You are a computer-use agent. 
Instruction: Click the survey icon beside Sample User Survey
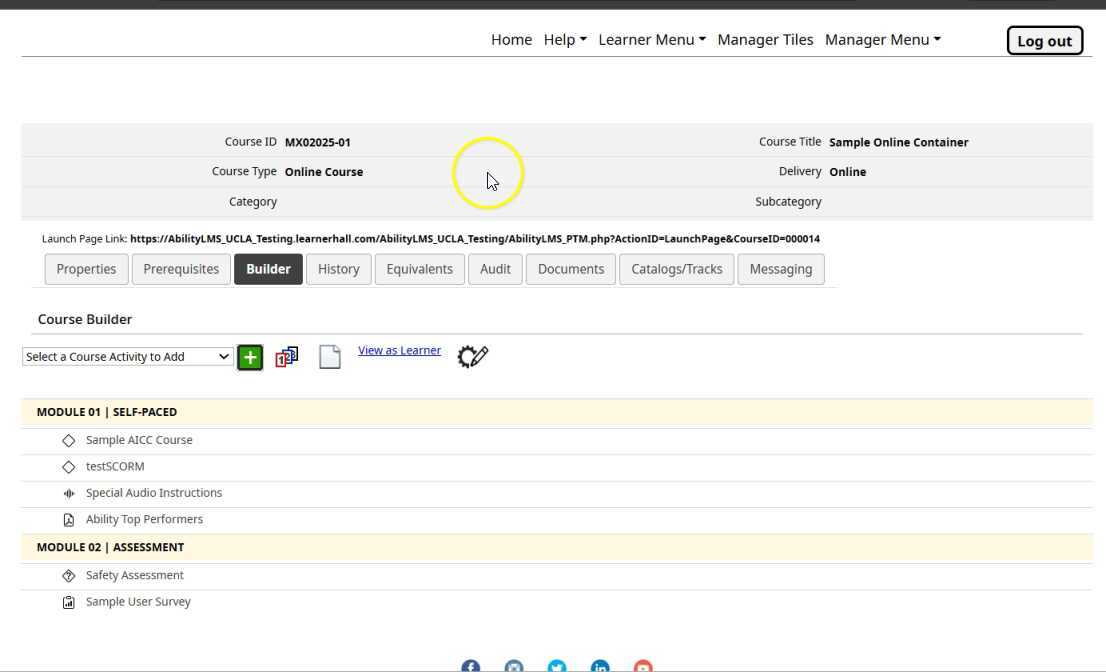(69, 602)
